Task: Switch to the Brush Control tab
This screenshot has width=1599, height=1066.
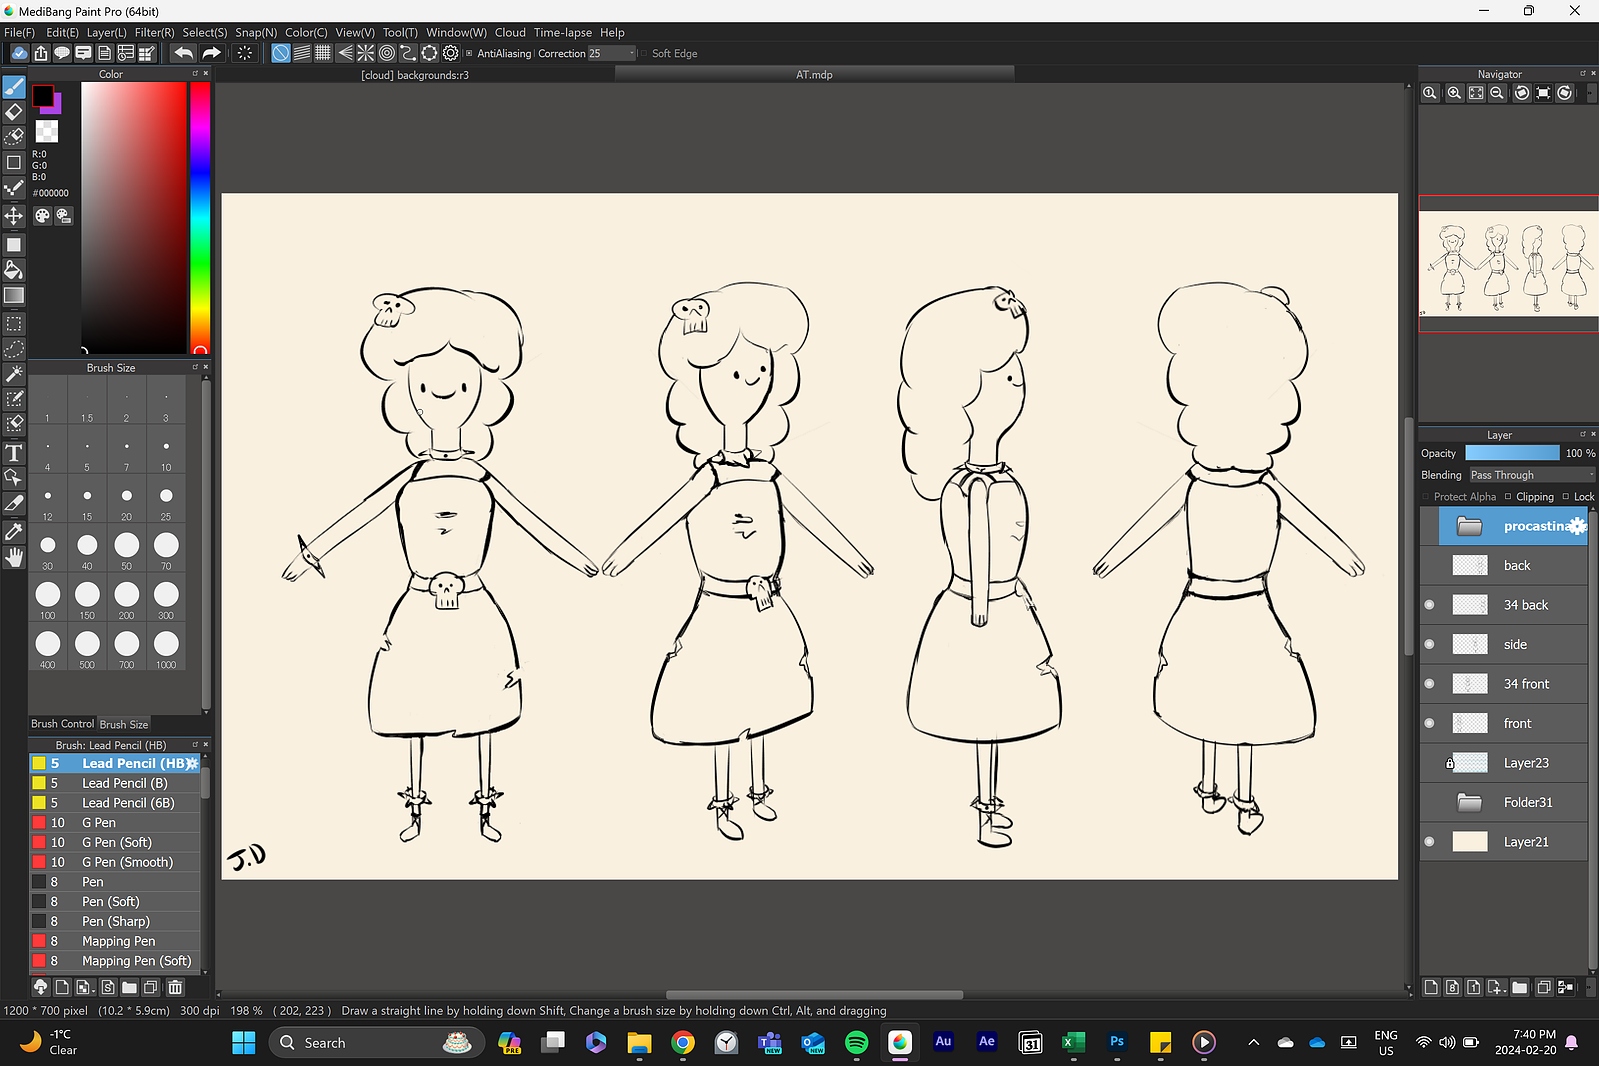Action: [62, 724]
